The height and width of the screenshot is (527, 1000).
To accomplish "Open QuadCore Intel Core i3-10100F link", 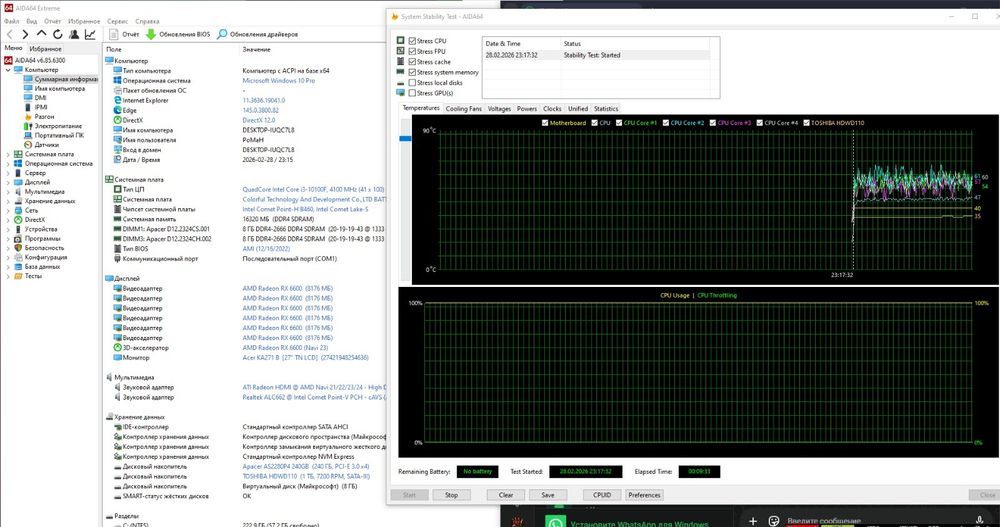I will click(313, 189).
